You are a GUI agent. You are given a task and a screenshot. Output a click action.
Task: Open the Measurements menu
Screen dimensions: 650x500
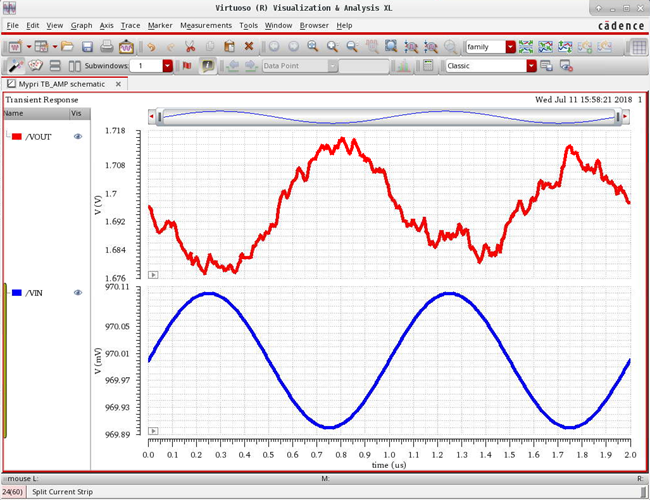[x=206, y=26]
